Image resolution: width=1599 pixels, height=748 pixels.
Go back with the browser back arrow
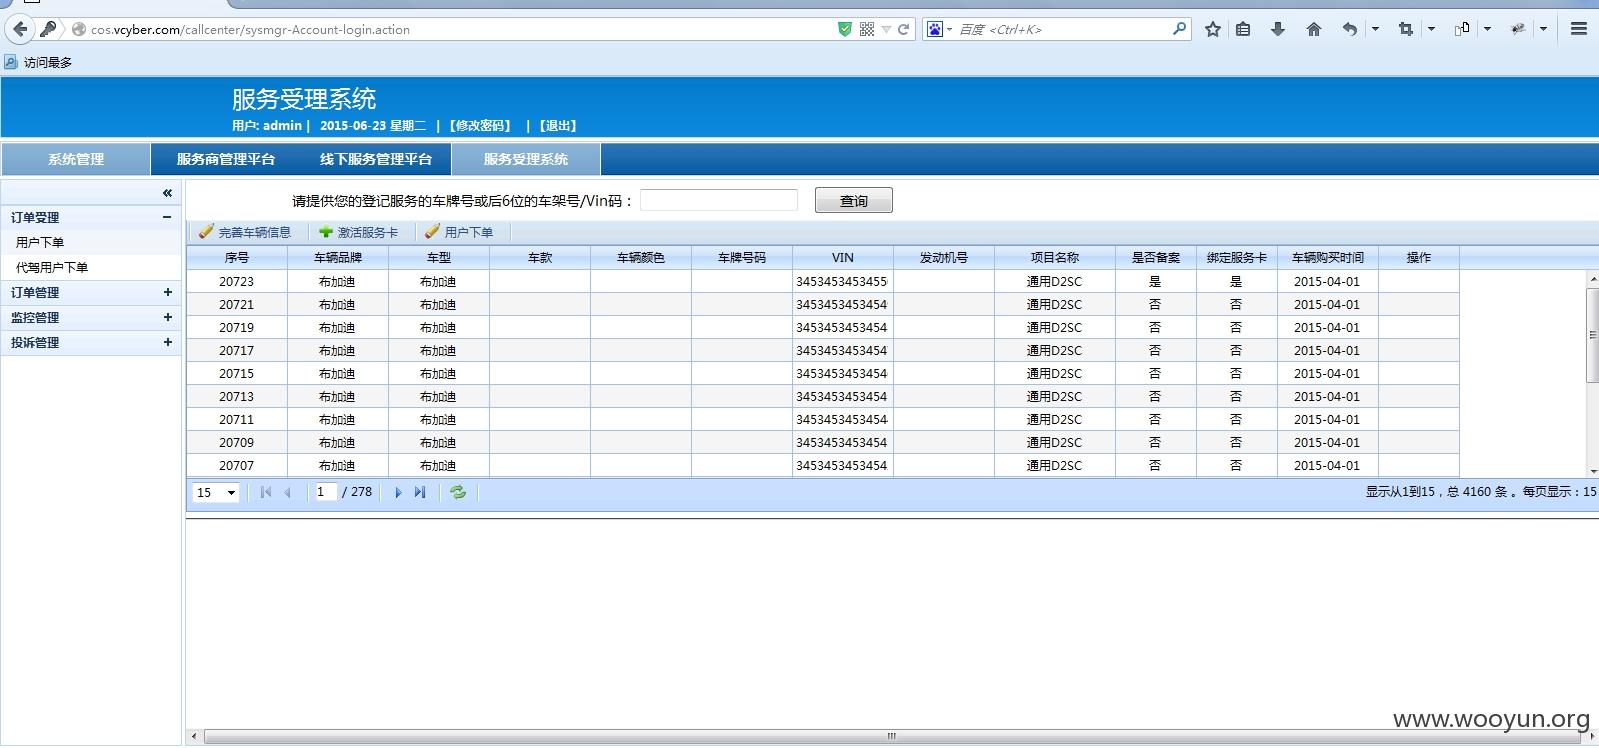[20, 29]
